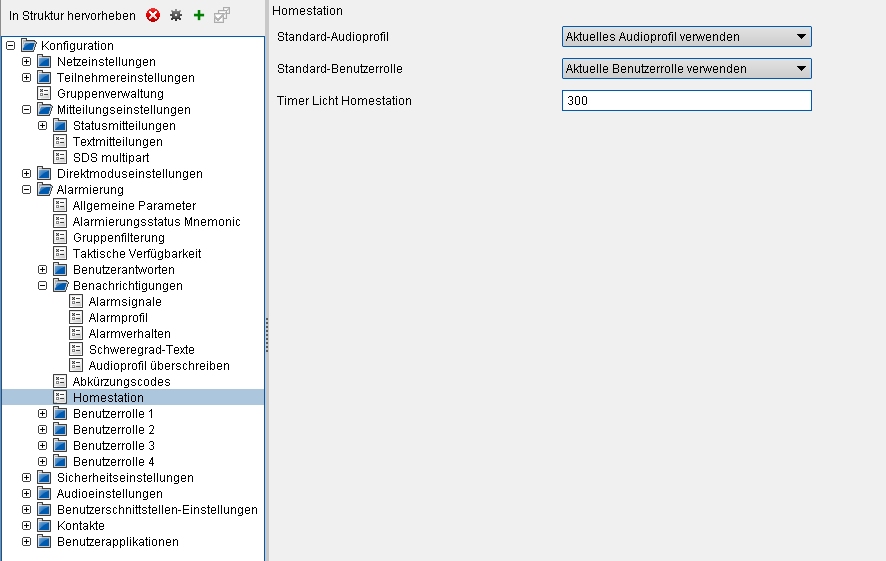Select Abkürzungscodes in the tree
Image resolution: width=886 pixels, height=561 pixels.
point(121,382)
